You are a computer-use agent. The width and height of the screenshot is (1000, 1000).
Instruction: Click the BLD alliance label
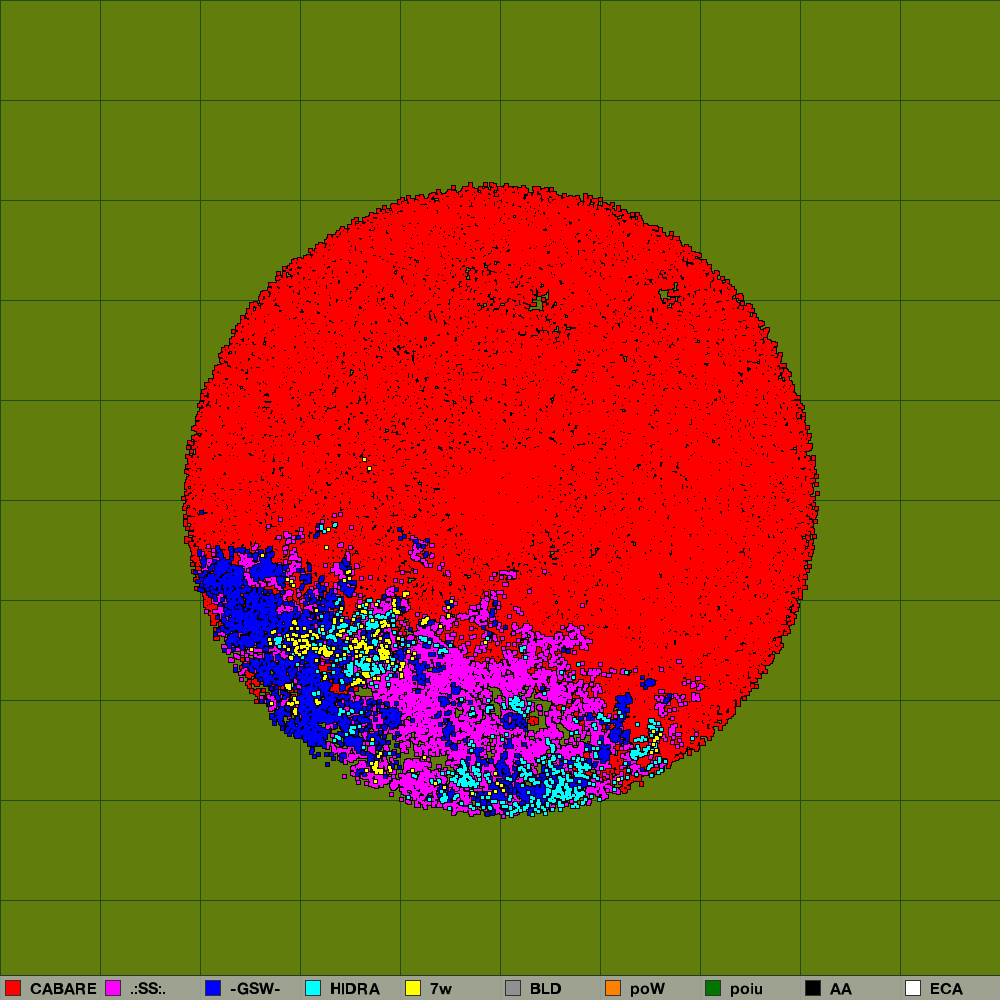coord(545,989)
